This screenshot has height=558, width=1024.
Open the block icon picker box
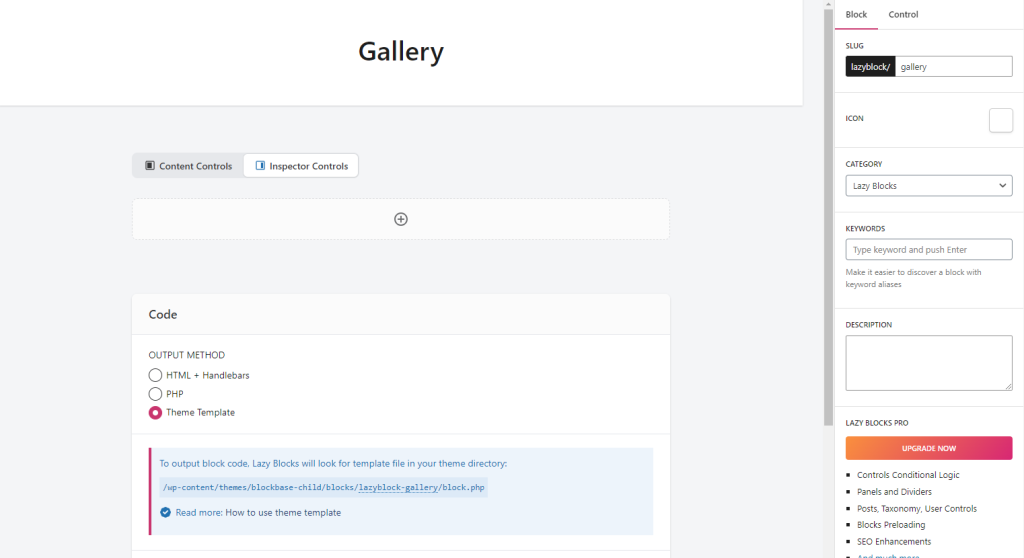click(1000, 120)
